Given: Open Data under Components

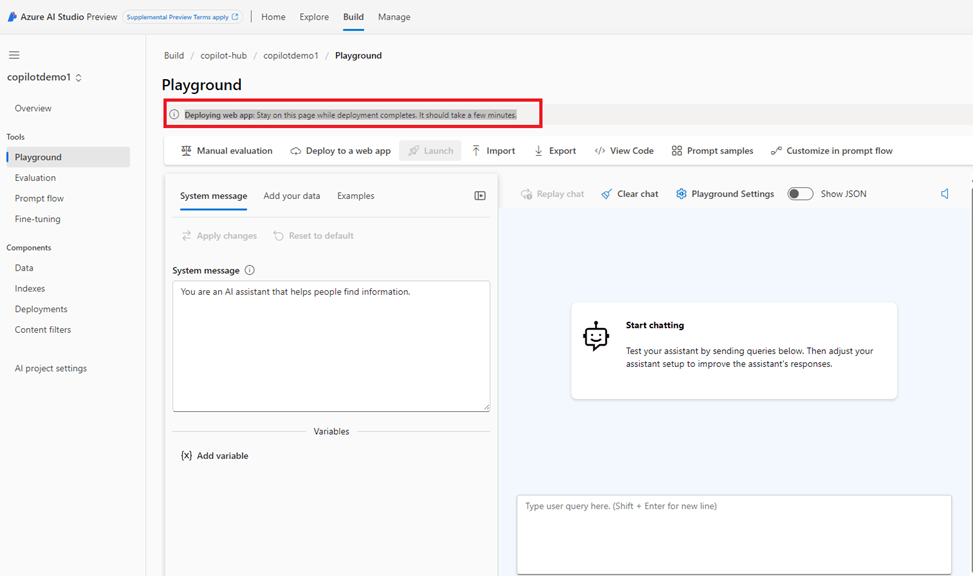Looking at the screenshot, I should click(24, 268).
